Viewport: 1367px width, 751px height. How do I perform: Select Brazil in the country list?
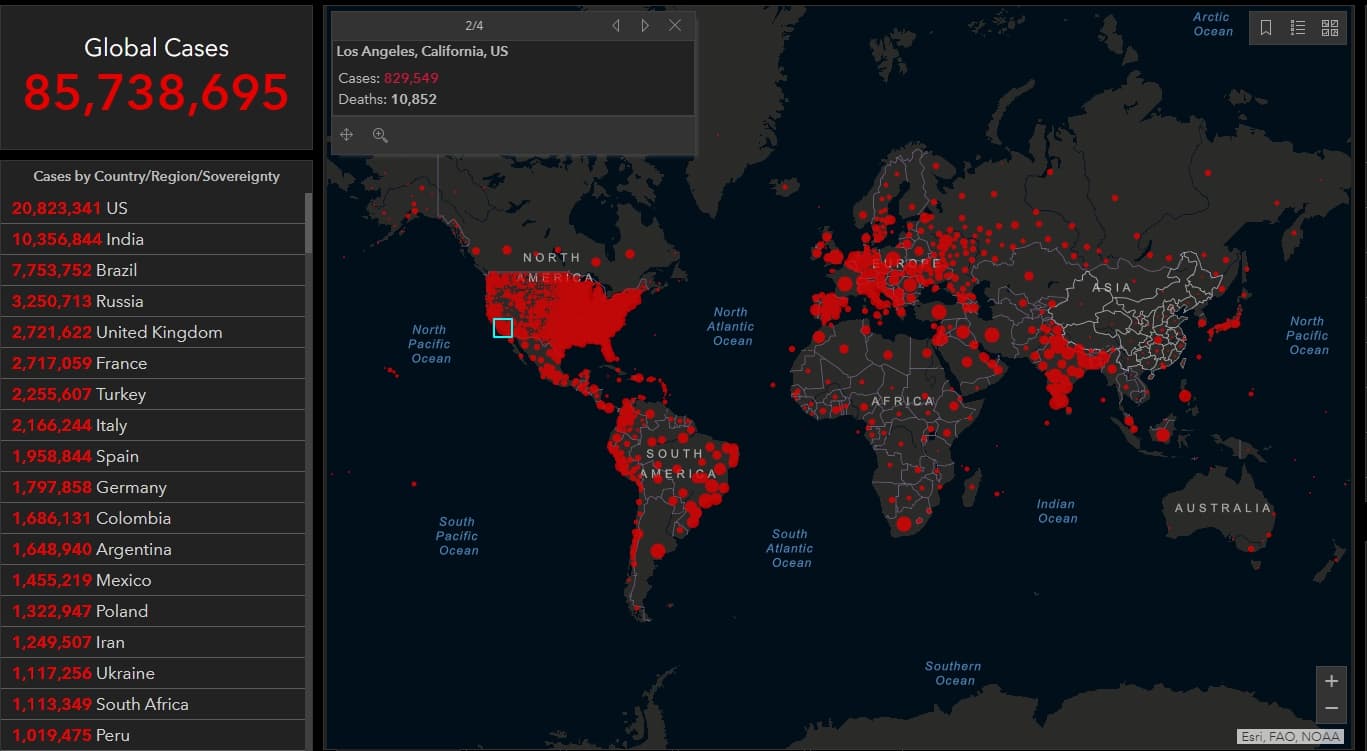(154, 270)
